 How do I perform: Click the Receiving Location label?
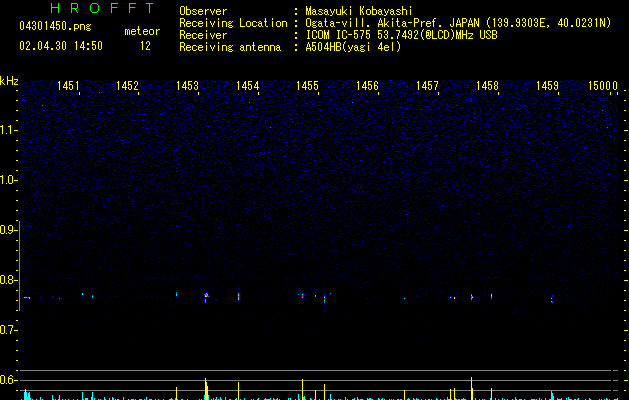tap(233, 23)
